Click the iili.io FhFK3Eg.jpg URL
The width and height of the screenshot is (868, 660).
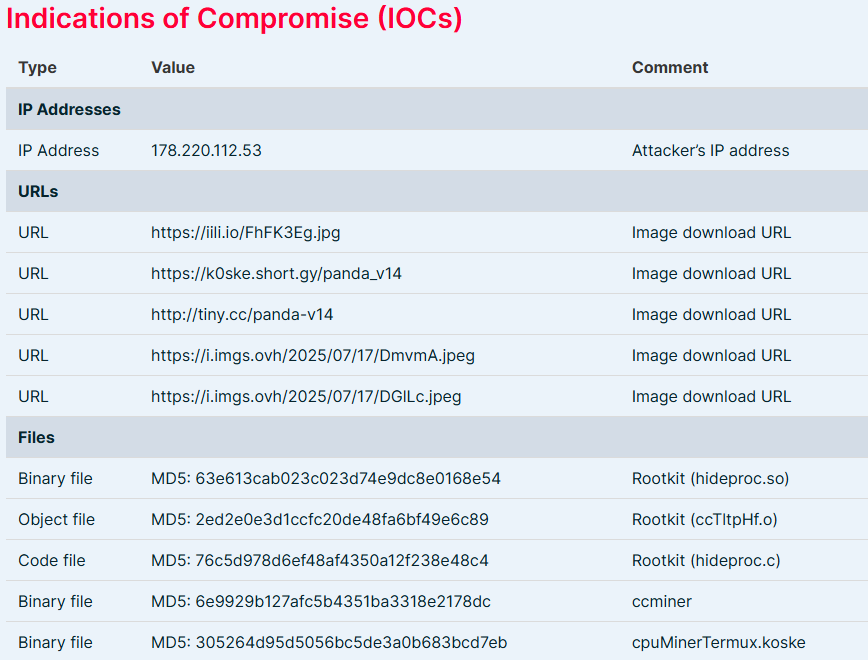[x=246, y=232]
